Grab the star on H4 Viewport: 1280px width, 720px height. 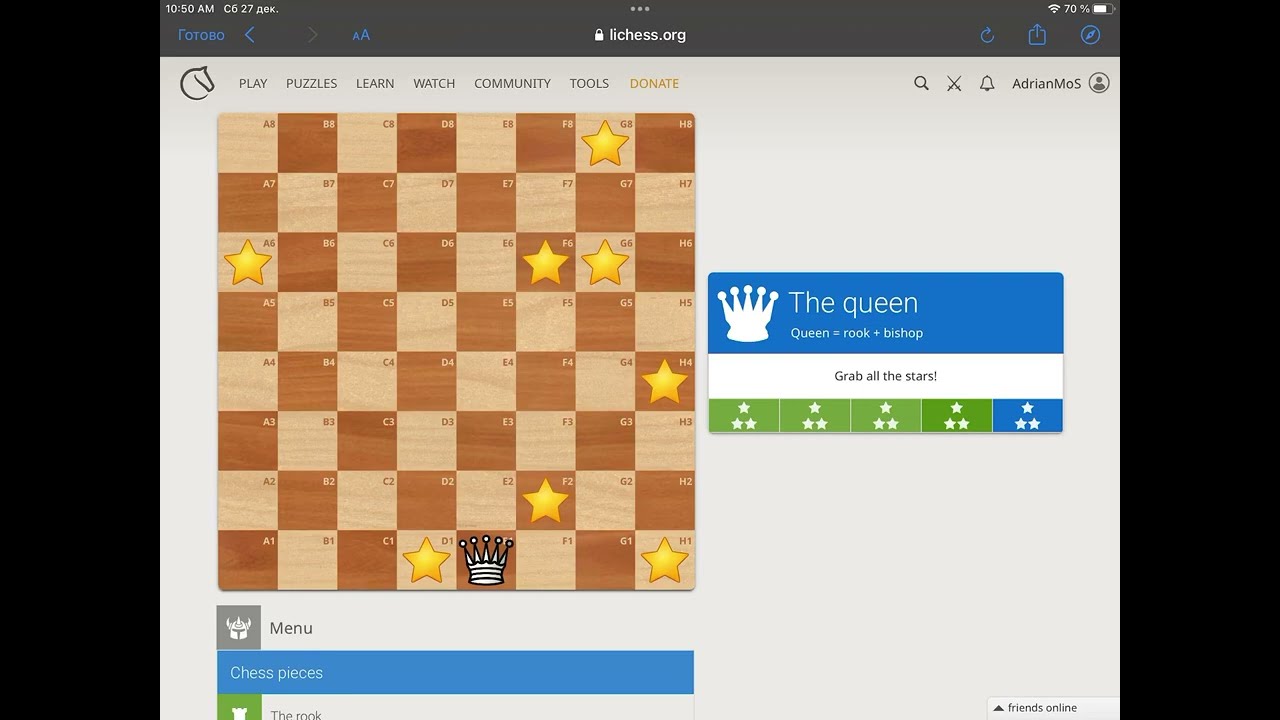click(665, 381)
